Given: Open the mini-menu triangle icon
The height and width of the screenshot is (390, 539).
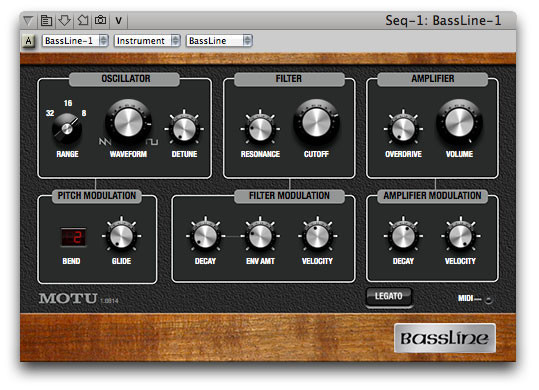Looking at the screenshot, I should coord(29,21).
